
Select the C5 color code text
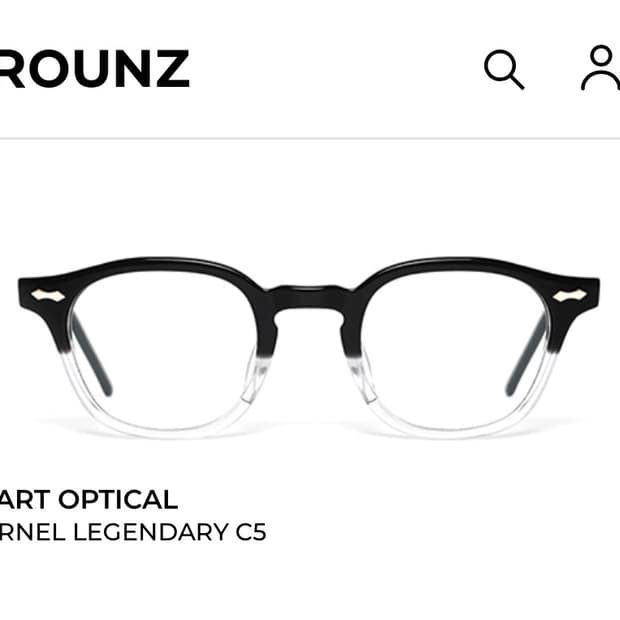point(251,532)
